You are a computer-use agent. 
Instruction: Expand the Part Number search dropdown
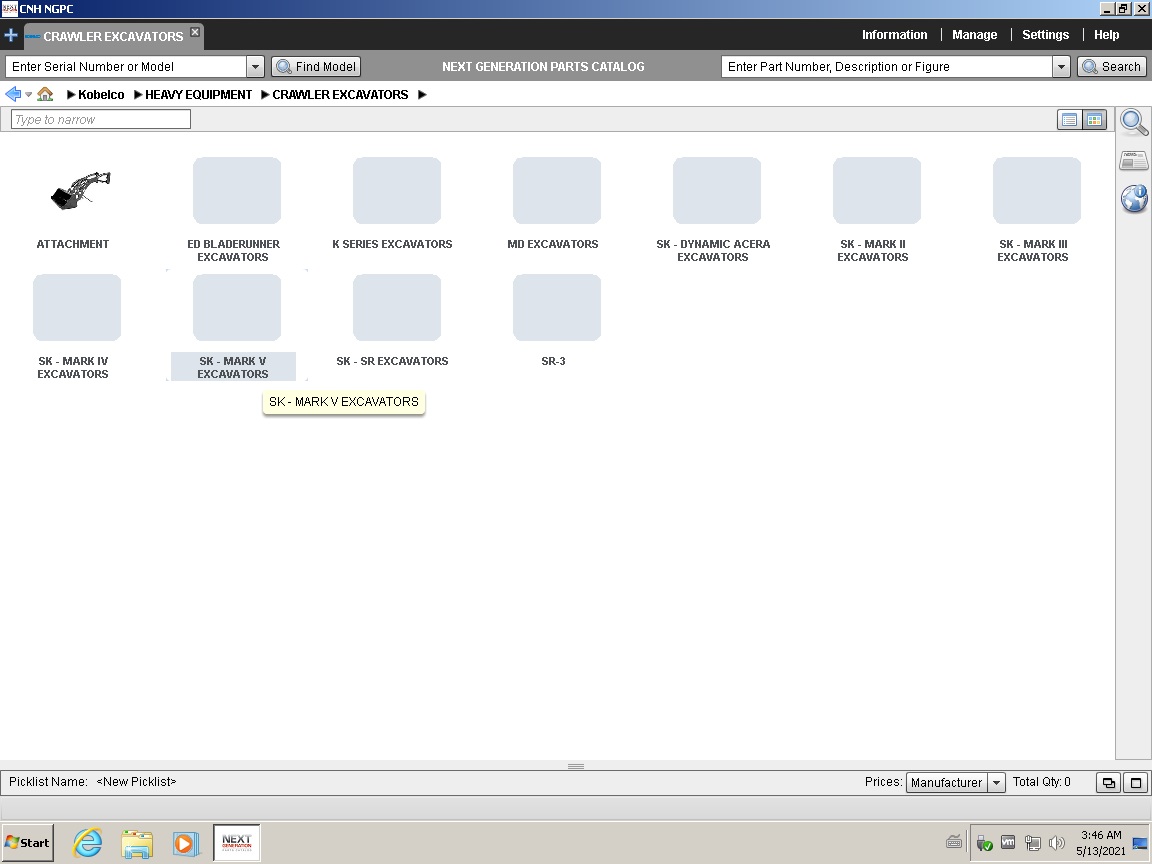[1061, 66]
